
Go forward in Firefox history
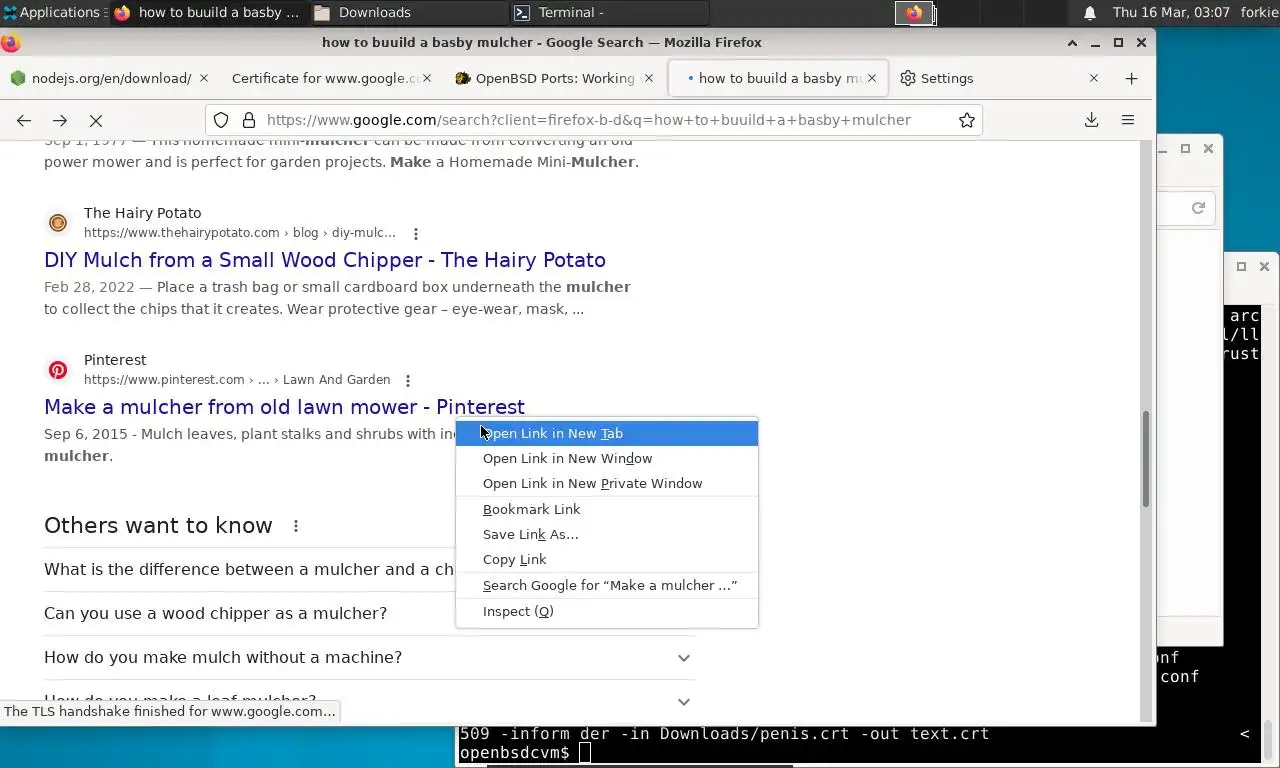point(60,120)
